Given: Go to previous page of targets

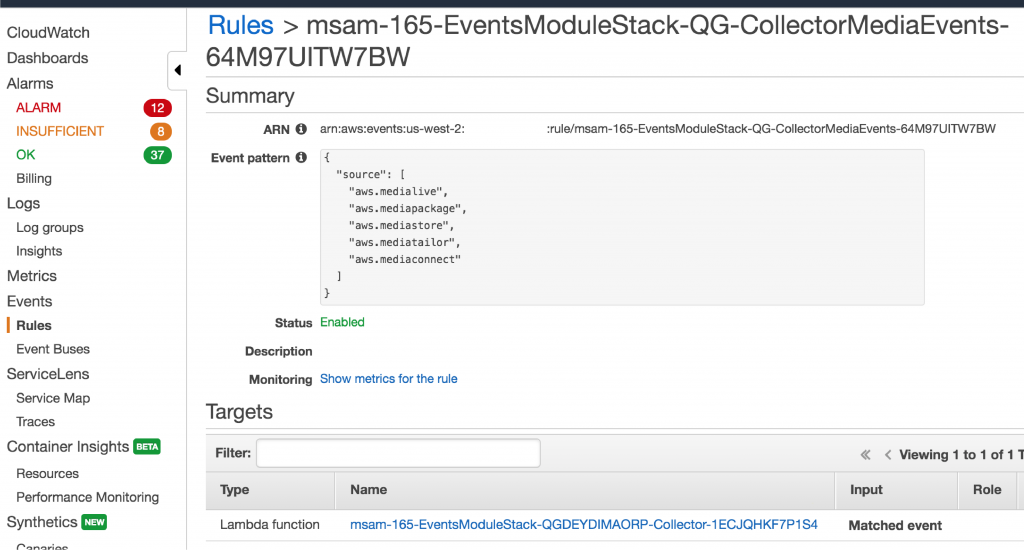Looking at the screenshot, I should (888, 455).
